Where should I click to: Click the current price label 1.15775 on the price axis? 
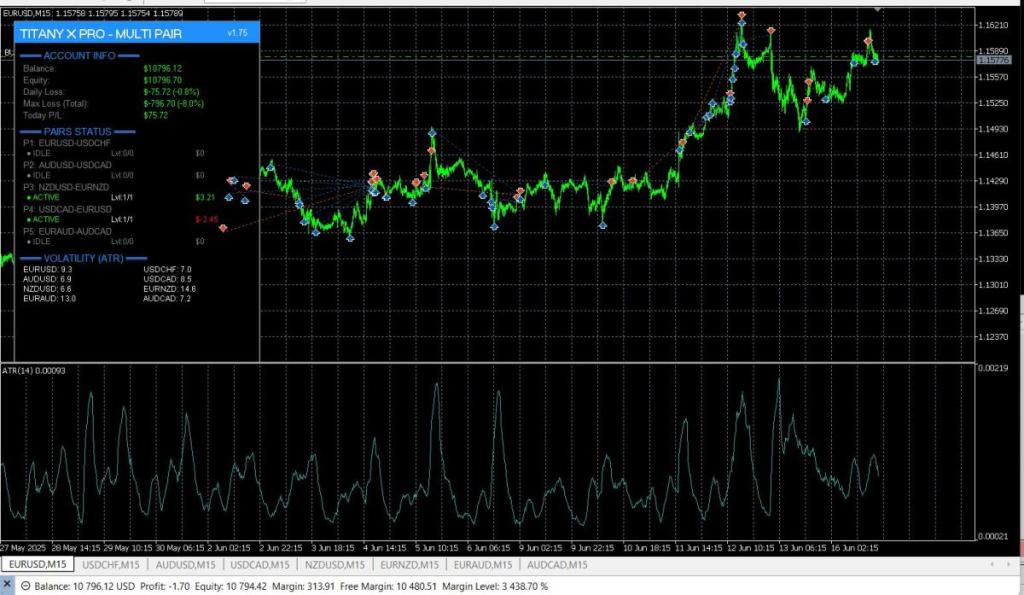tap(994, 60)
